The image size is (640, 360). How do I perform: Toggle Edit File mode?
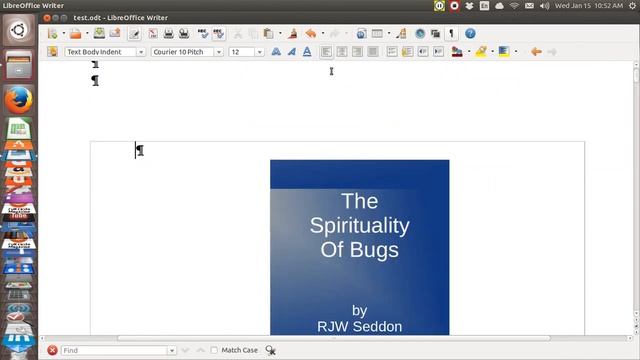tap(134, 33)
